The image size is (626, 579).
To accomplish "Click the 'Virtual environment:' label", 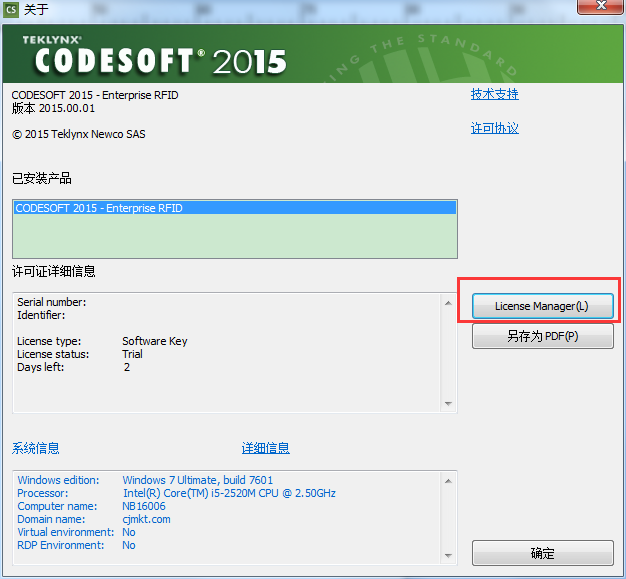I will 65,532.
